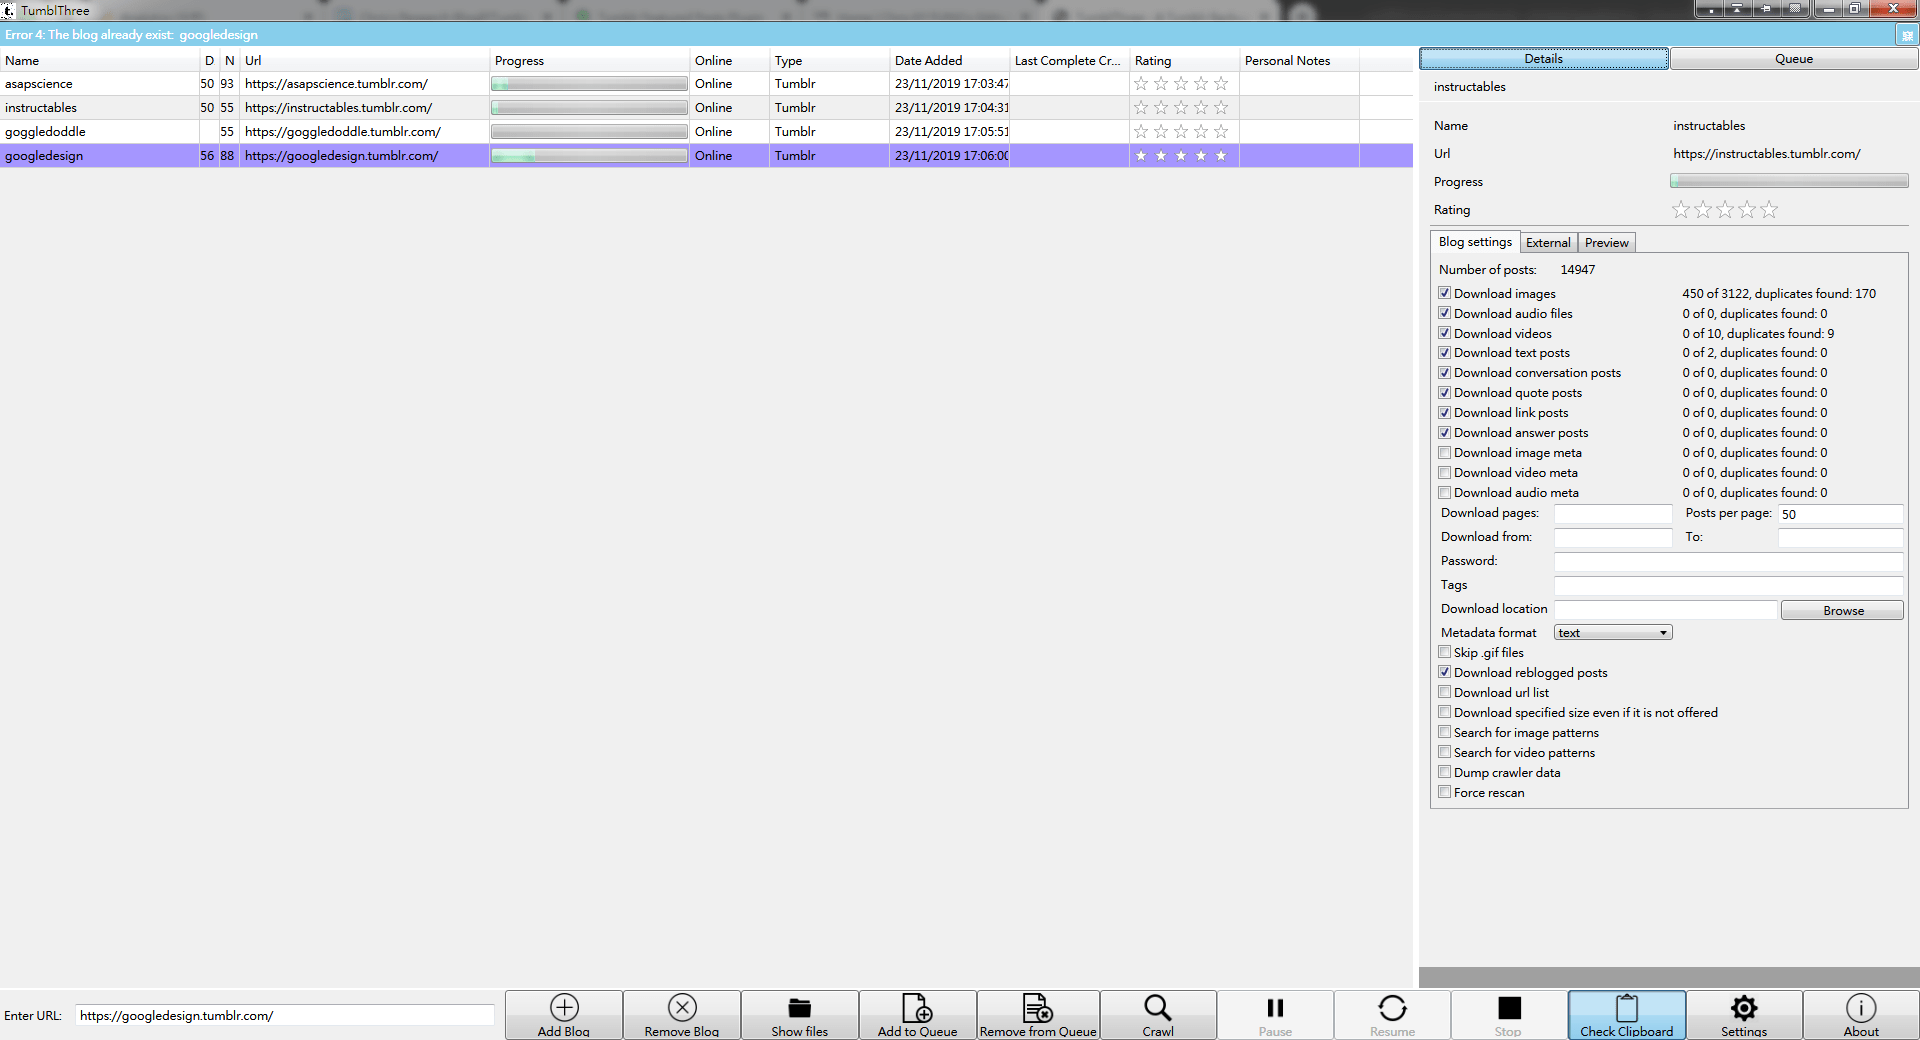Viewport: 1920px width, 1040px height.
Task: Click the Password input field
Action: 1728,562
